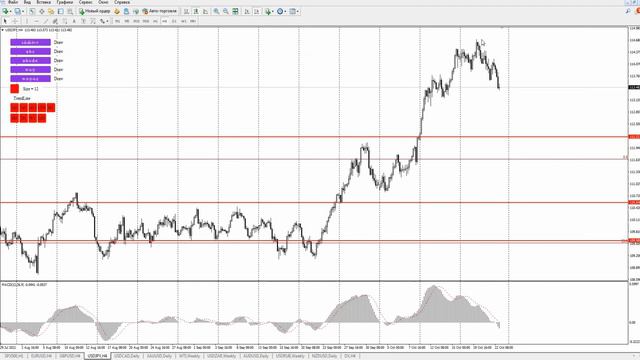Open the search icon at top right
The height and width of the screenshot is (360, 640).
[628, 11]
